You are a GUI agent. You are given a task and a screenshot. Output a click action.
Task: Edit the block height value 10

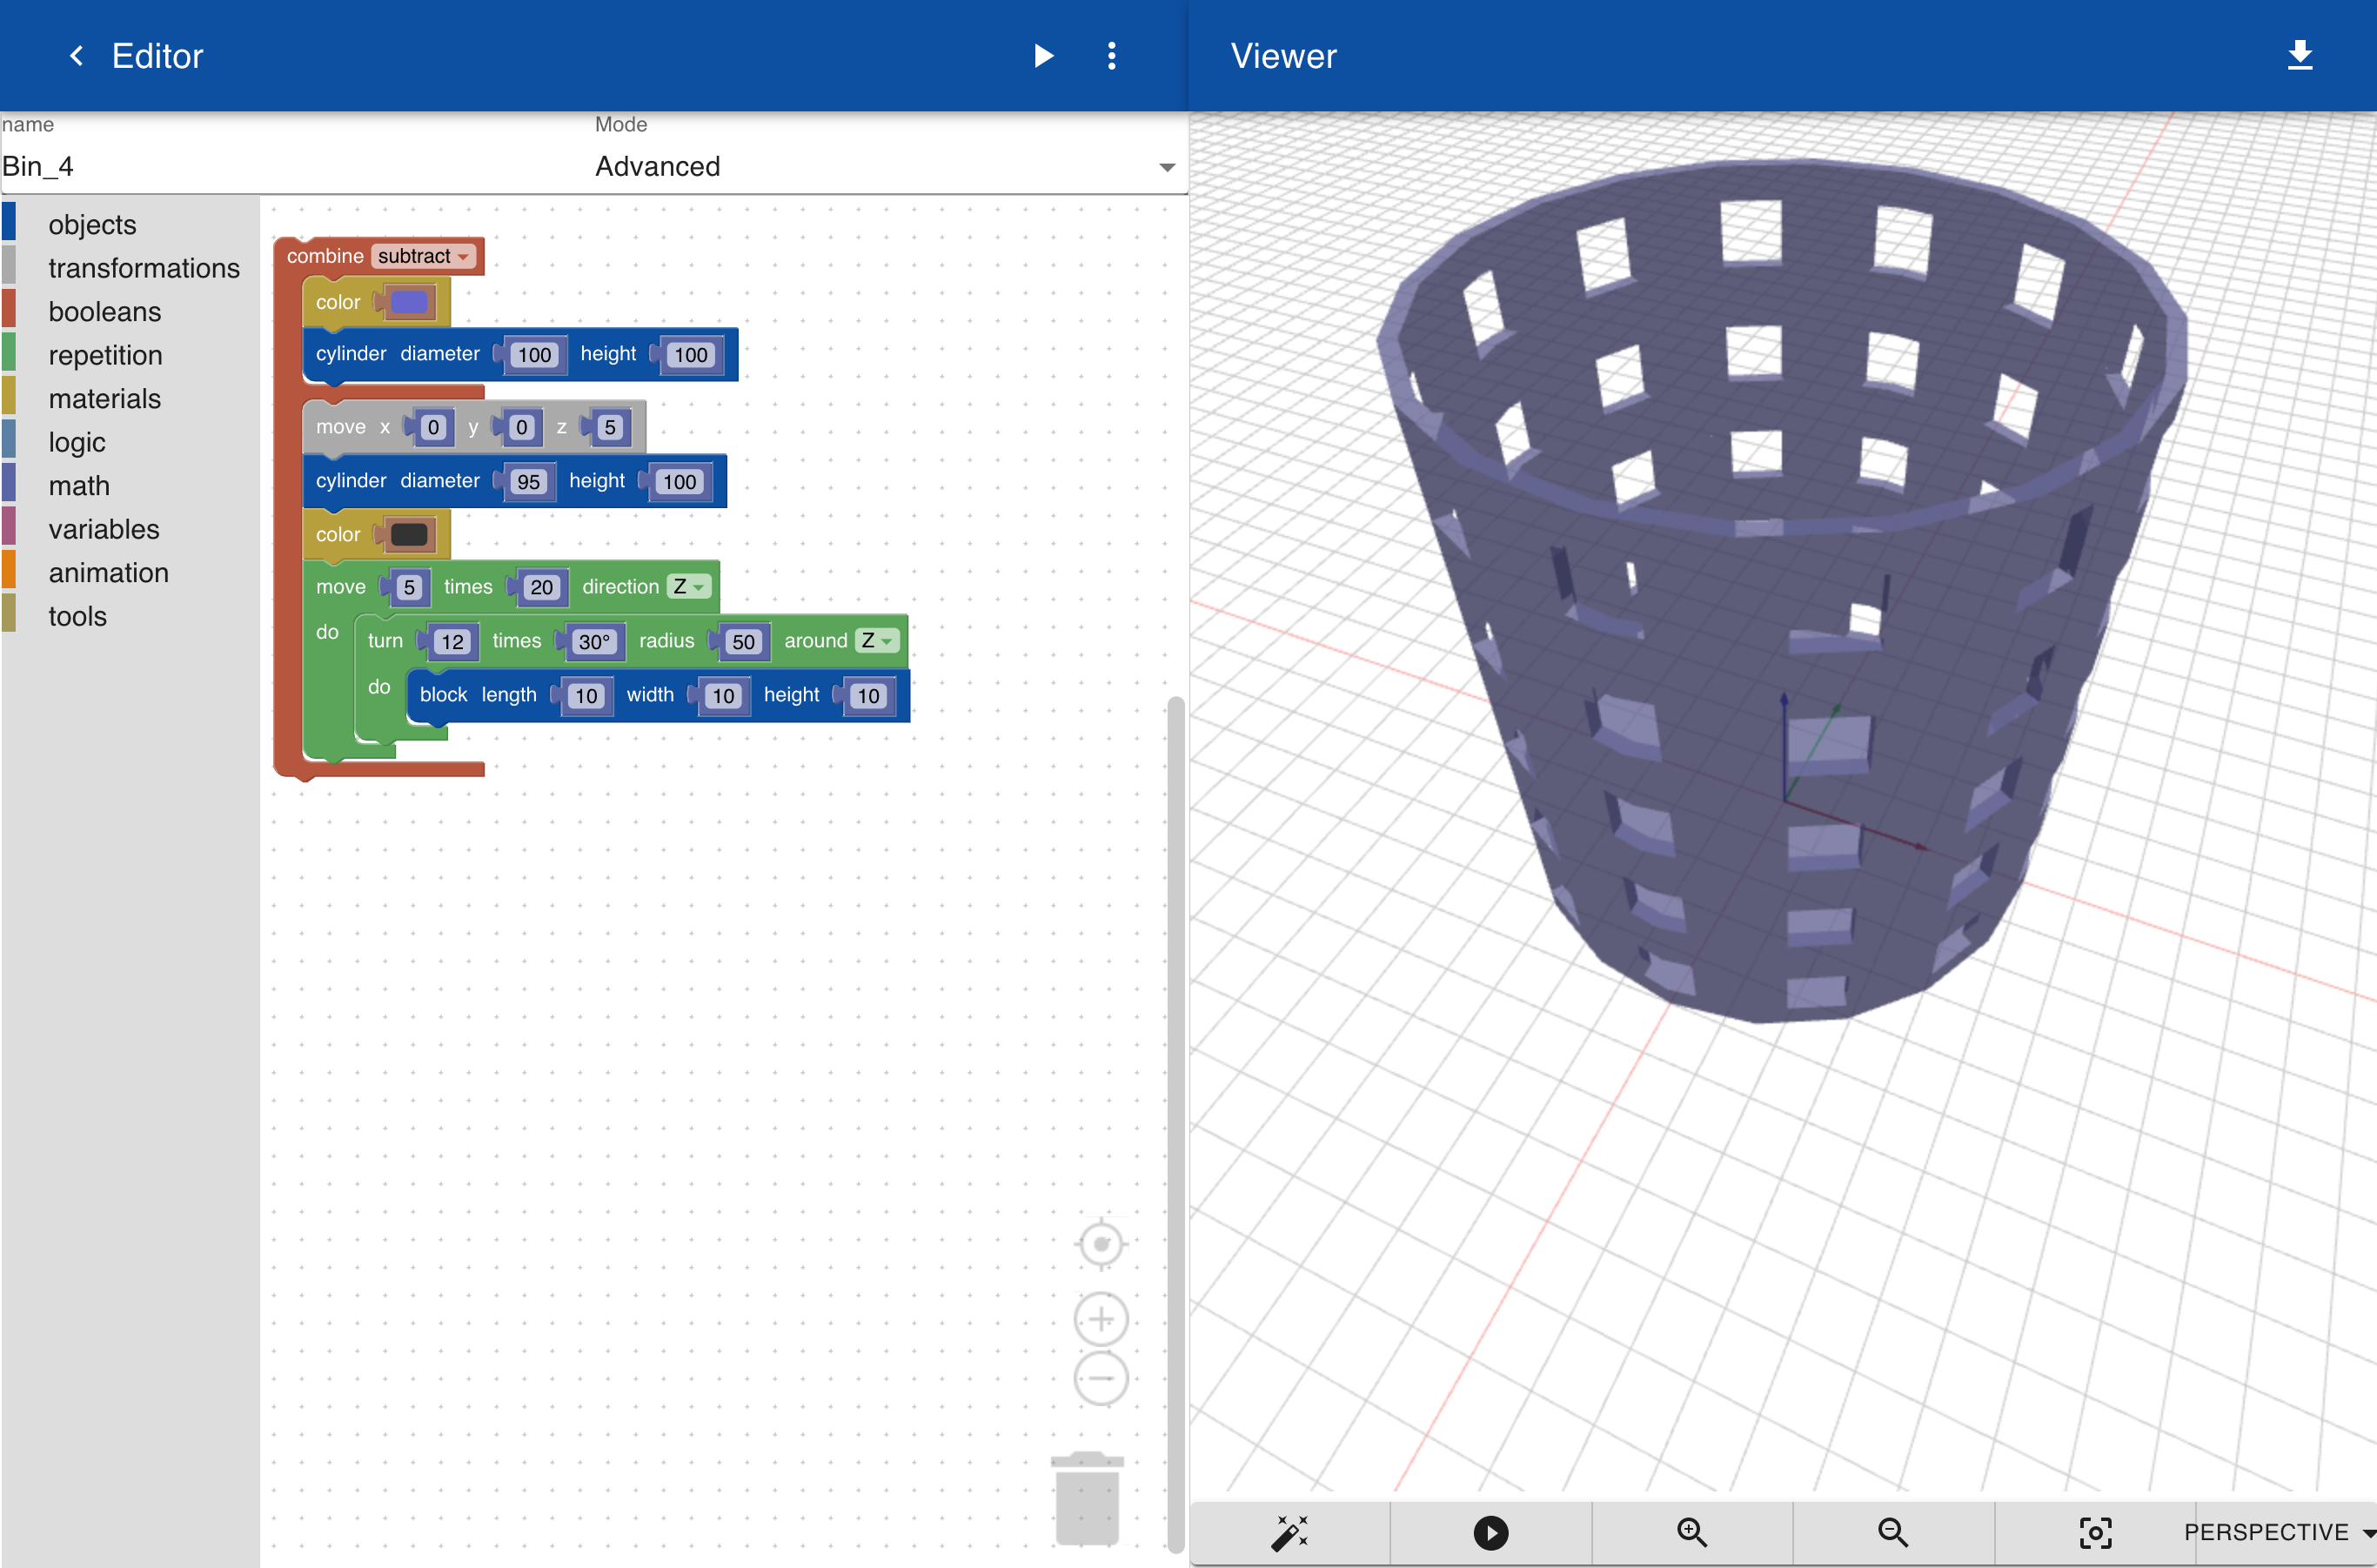pos(868,696)
